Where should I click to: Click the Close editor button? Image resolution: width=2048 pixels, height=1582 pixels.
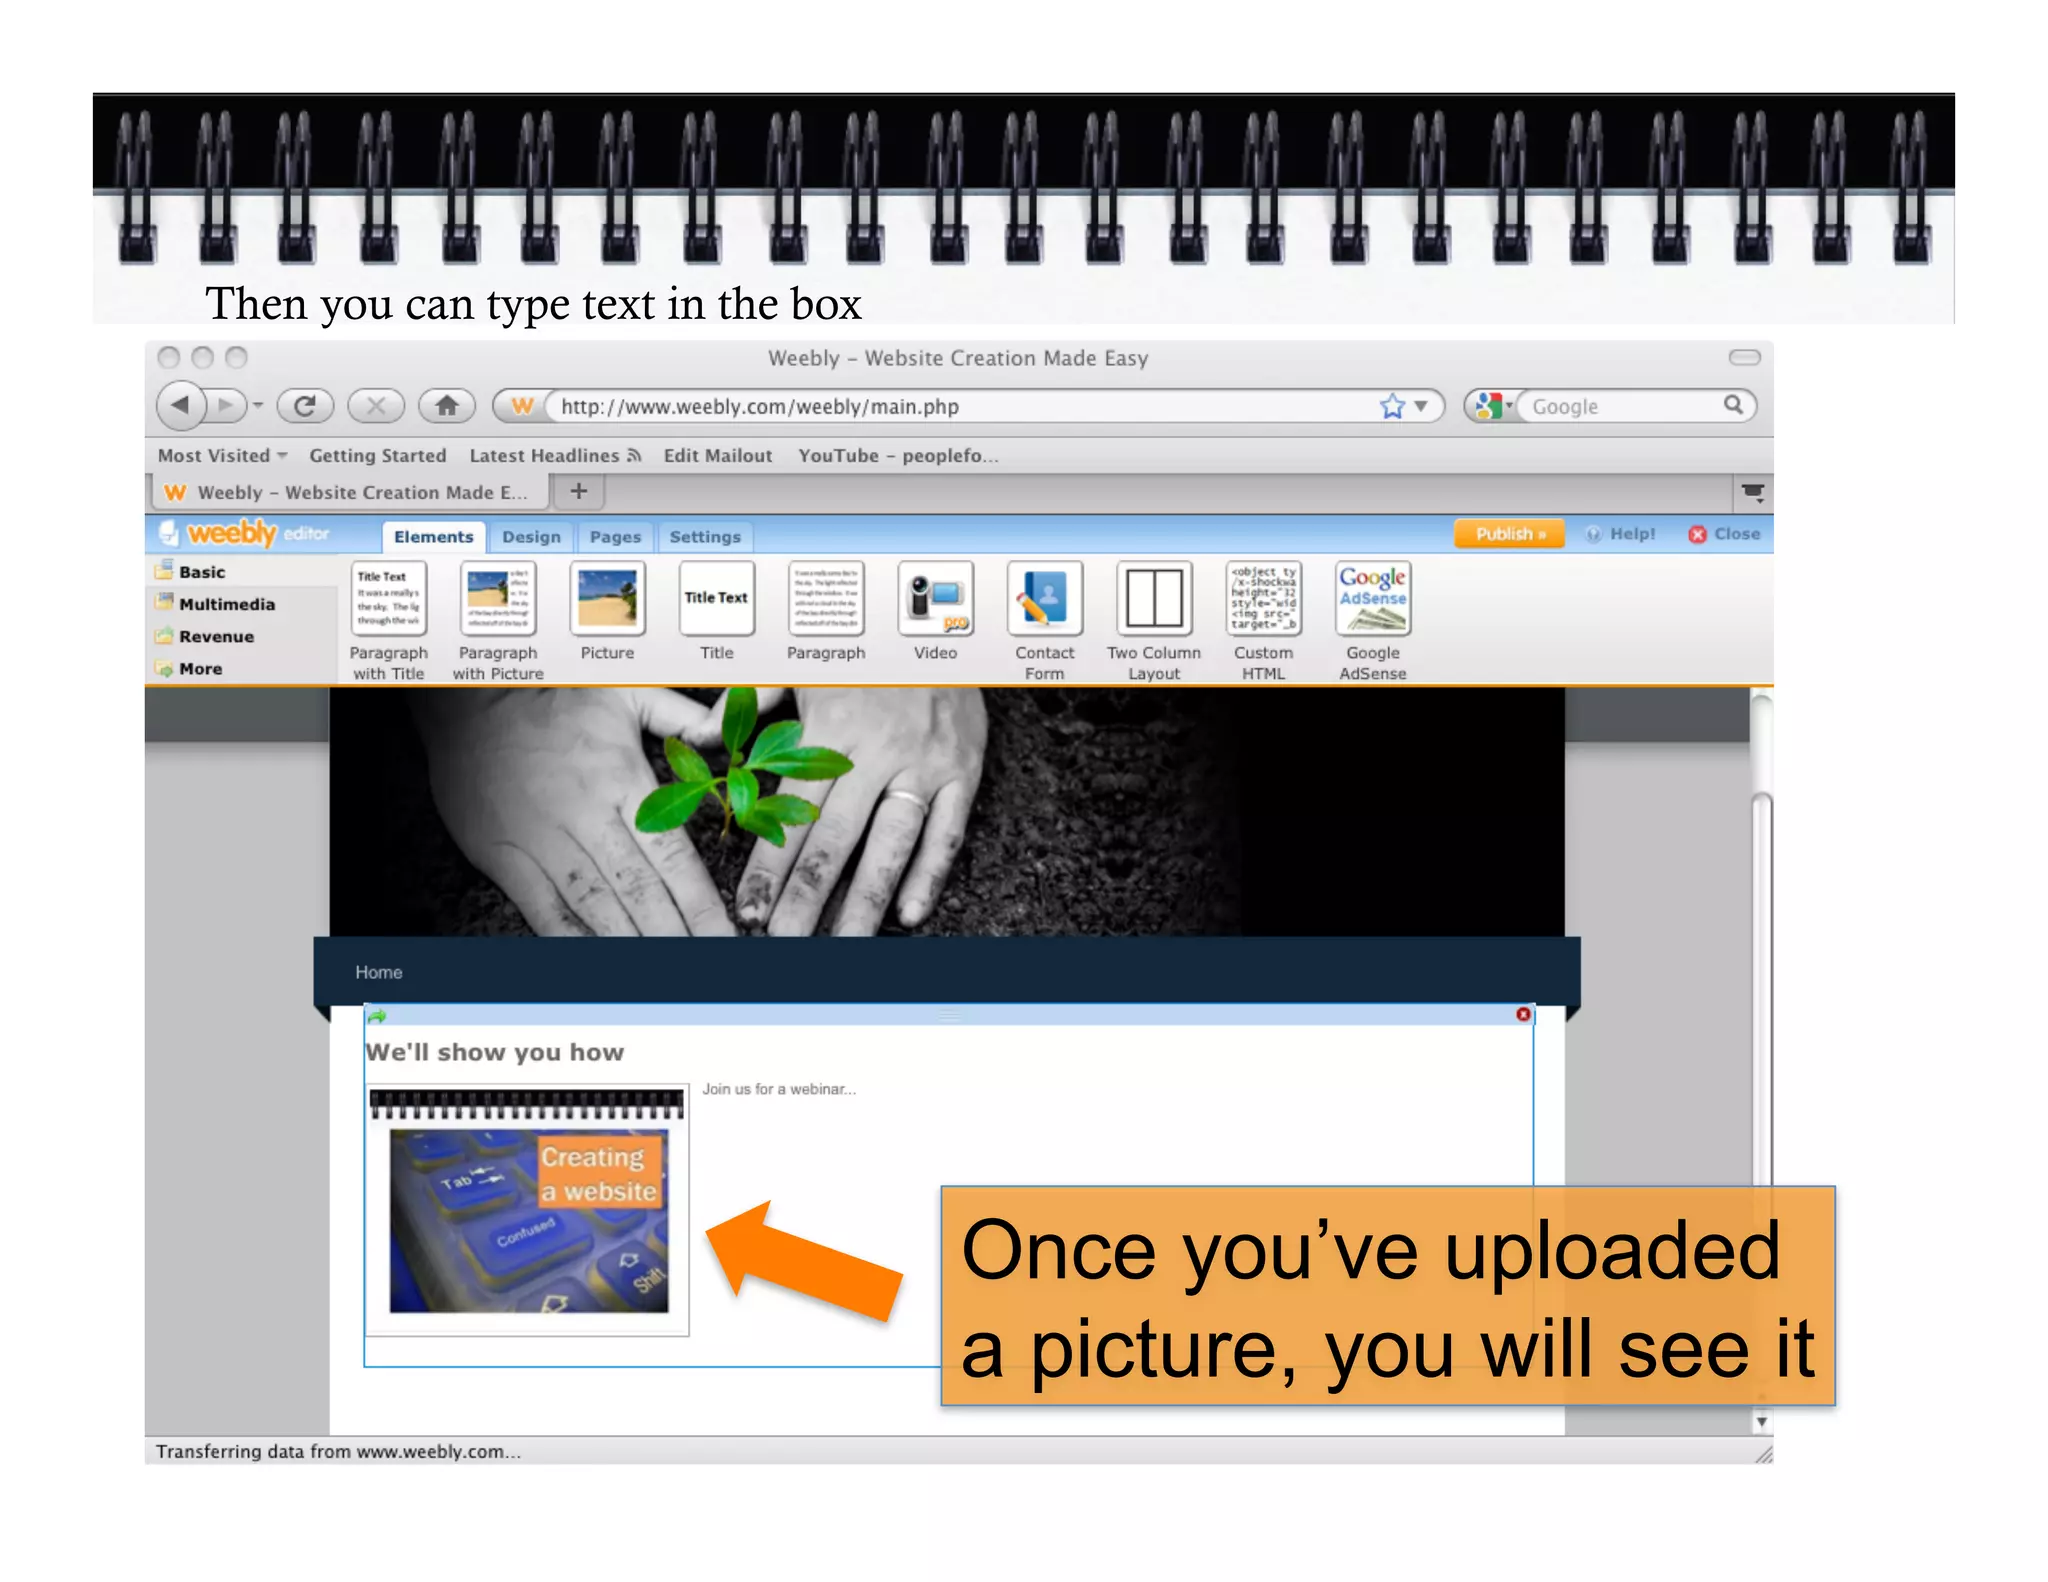coord(1725,534)
